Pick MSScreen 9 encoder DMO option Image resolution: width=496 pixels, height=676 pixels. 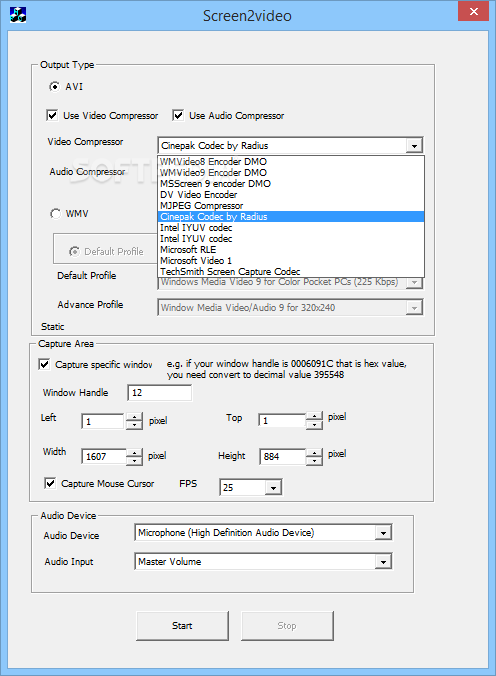(x=291, y=184)
